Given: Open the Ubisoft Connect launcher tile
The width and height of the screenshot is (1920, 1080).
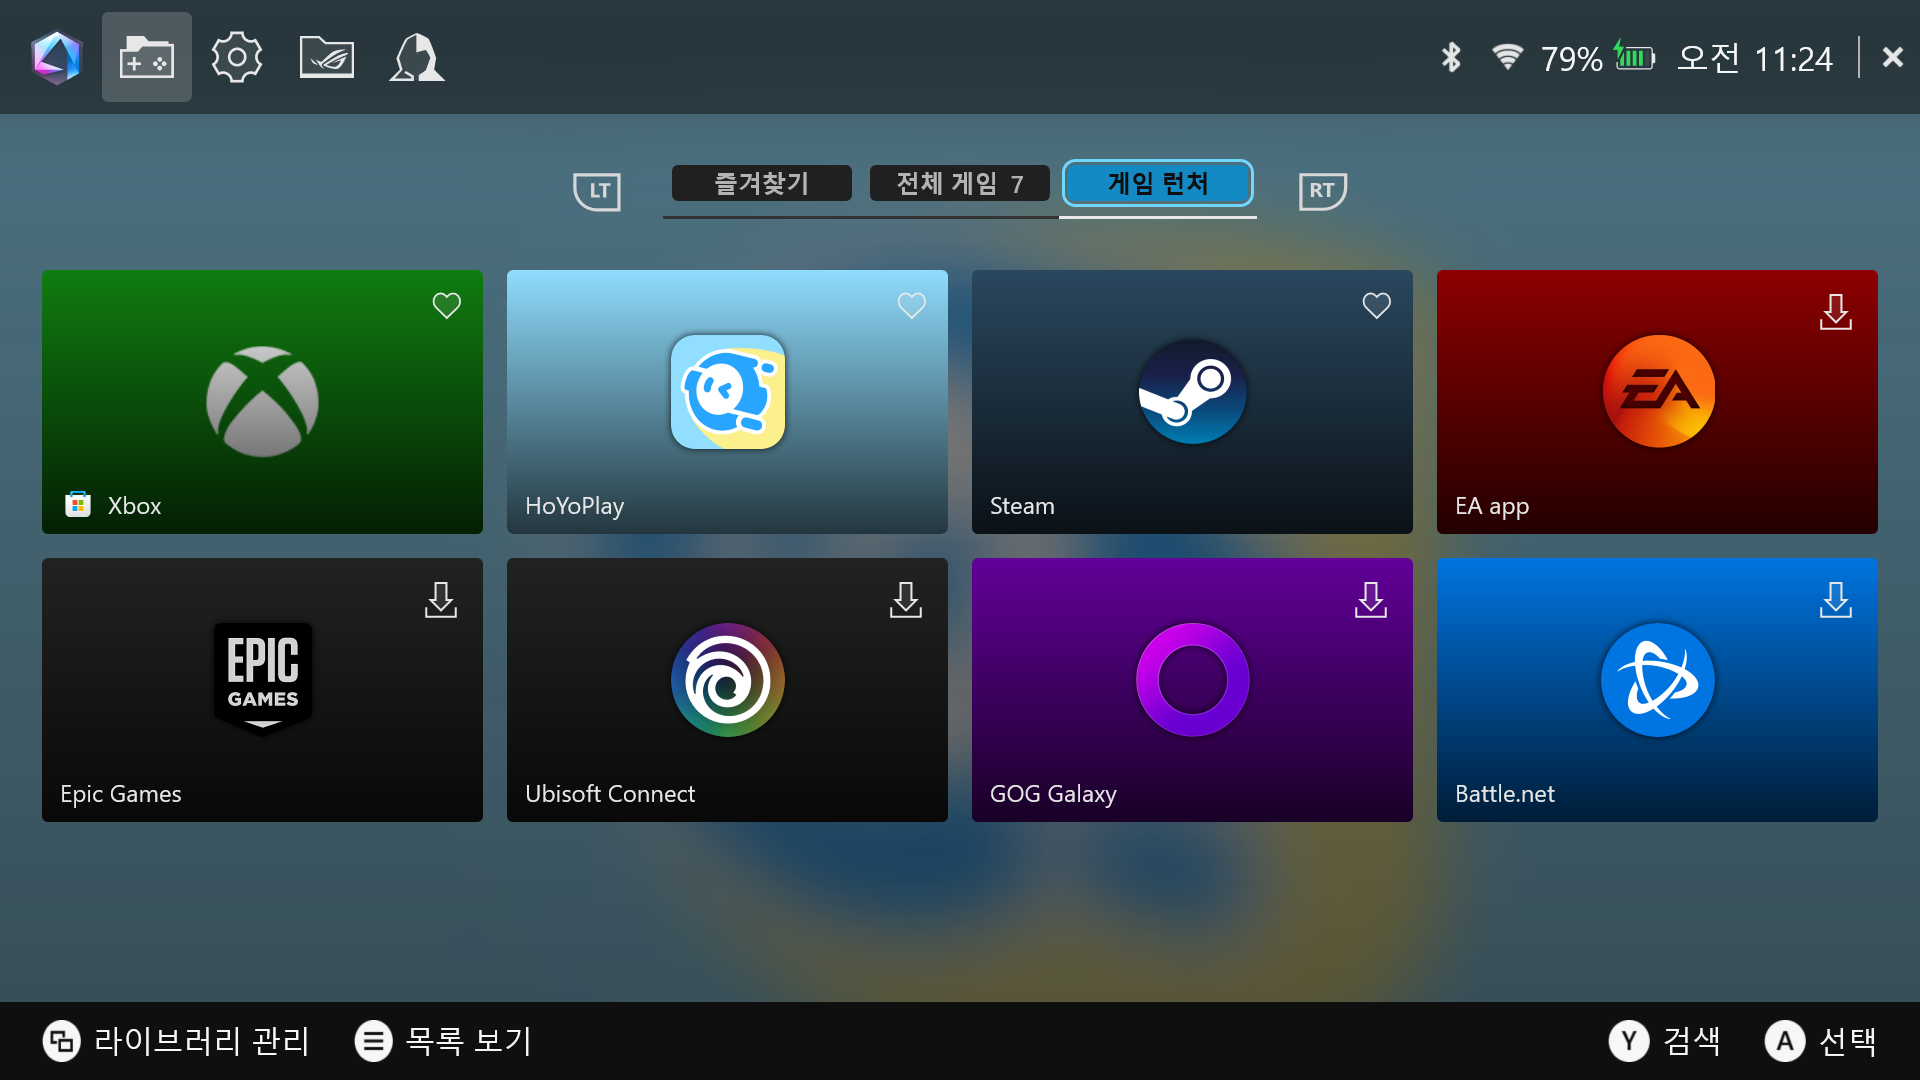Looking at the screenshot, I should (x=727, y=690).
